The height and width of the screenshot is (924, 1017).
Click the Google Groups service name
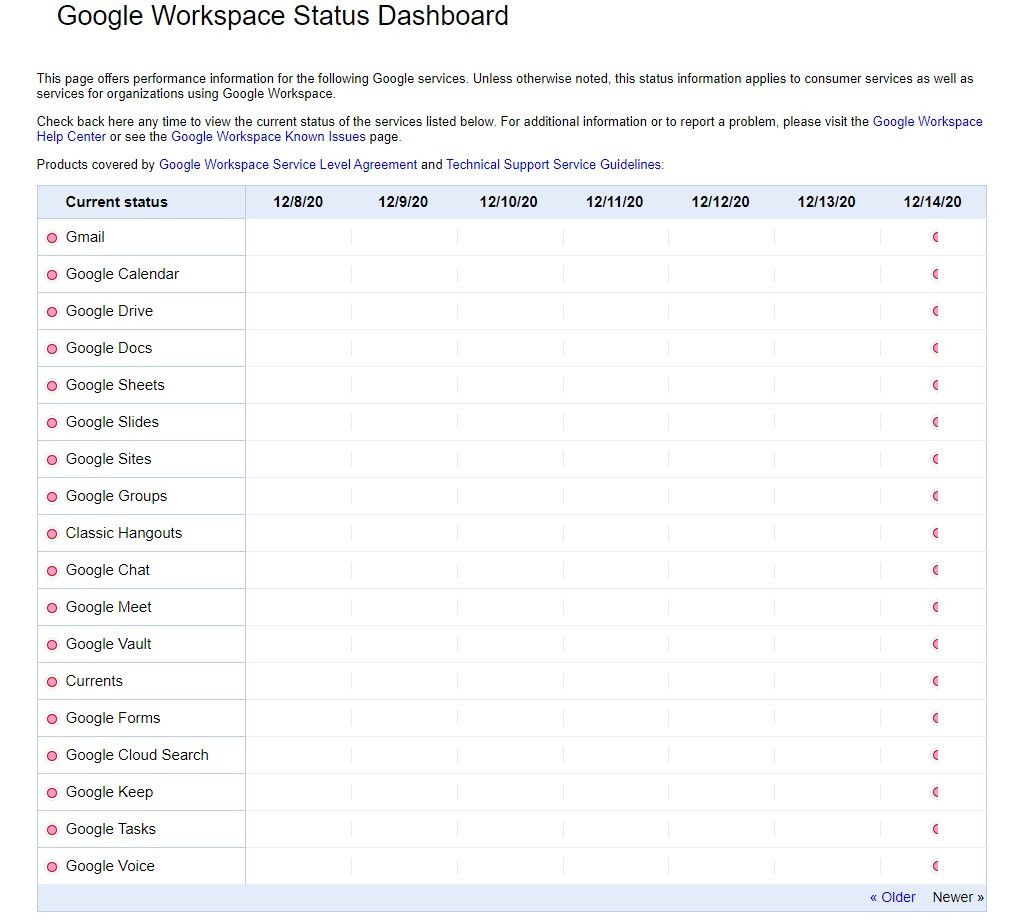pyautogui.click(x=116, y=495)
